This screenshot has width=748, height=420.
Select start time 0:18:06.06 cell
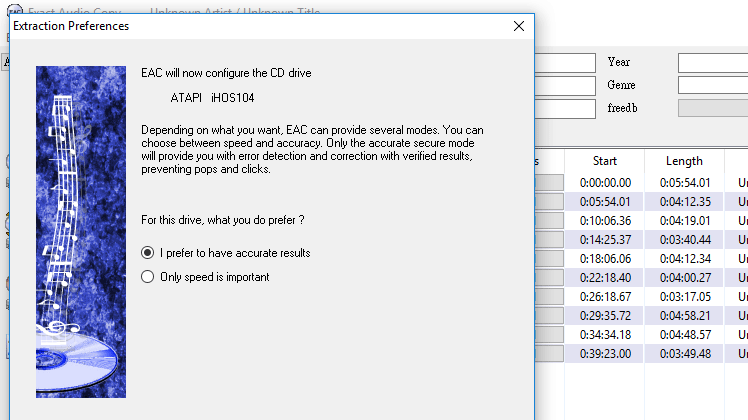[x=605, y=259]
